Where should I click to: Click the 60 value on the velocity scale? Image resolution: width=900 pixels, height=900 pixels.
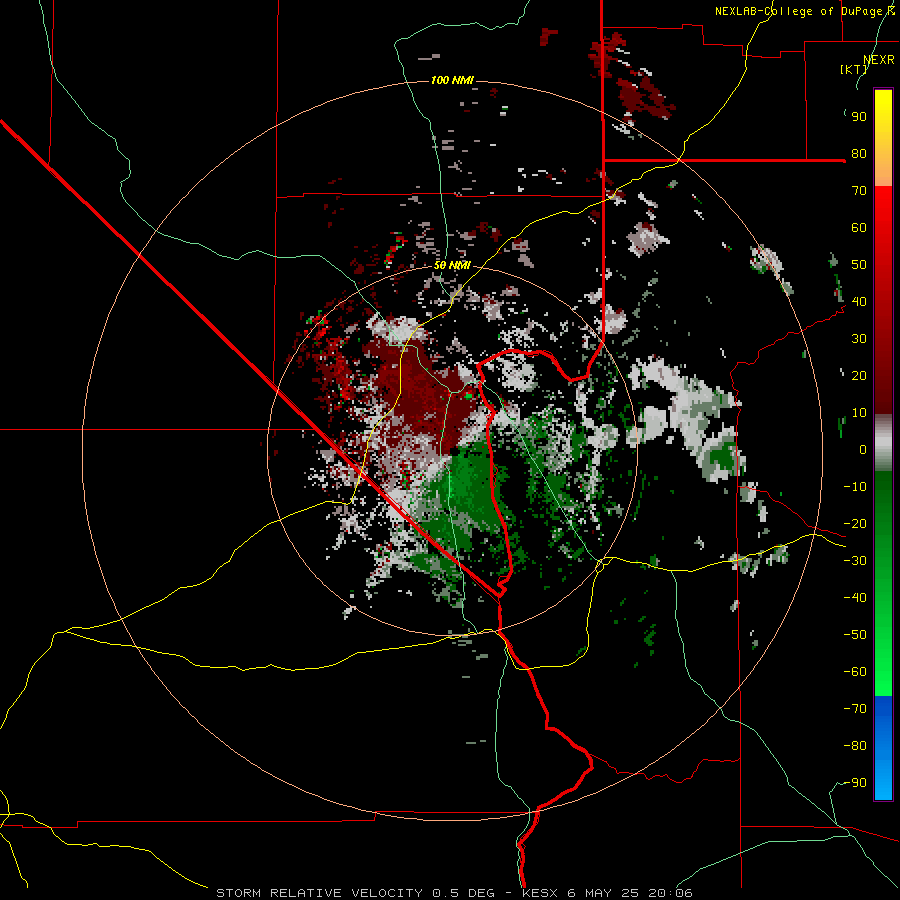pos(859,227)
